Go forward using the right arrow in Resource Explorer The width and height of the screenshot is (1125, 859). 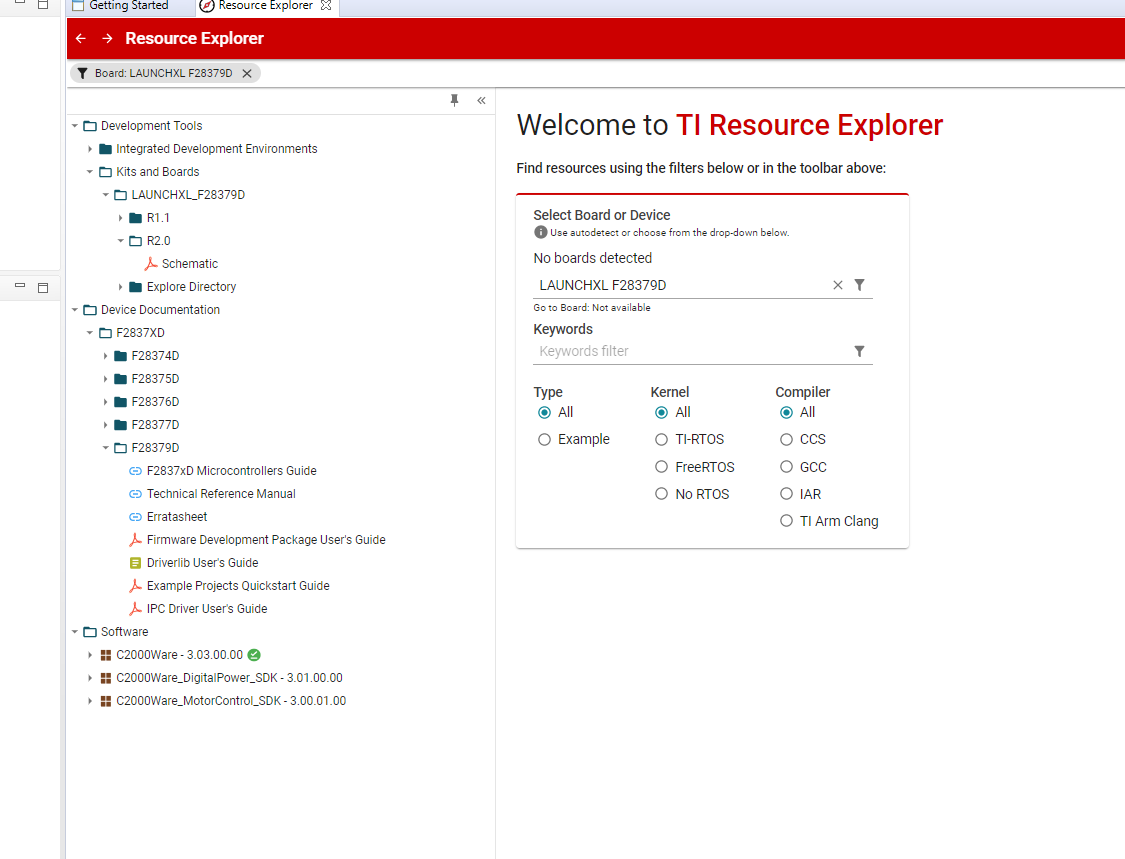[x=107, y=38]
